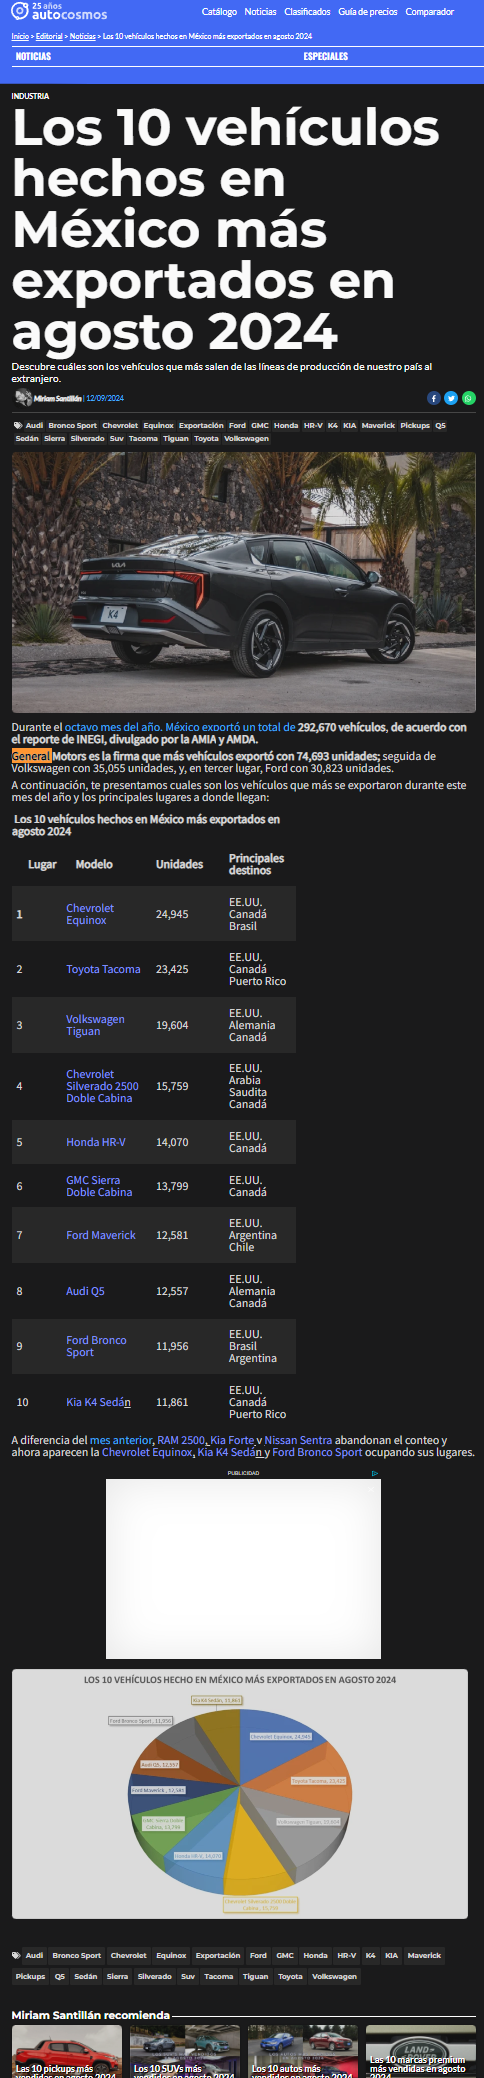This screenshot has width=484, height=2078.
Task: Click the author avatar of Miriam Santillán
Action: [23, 398]
